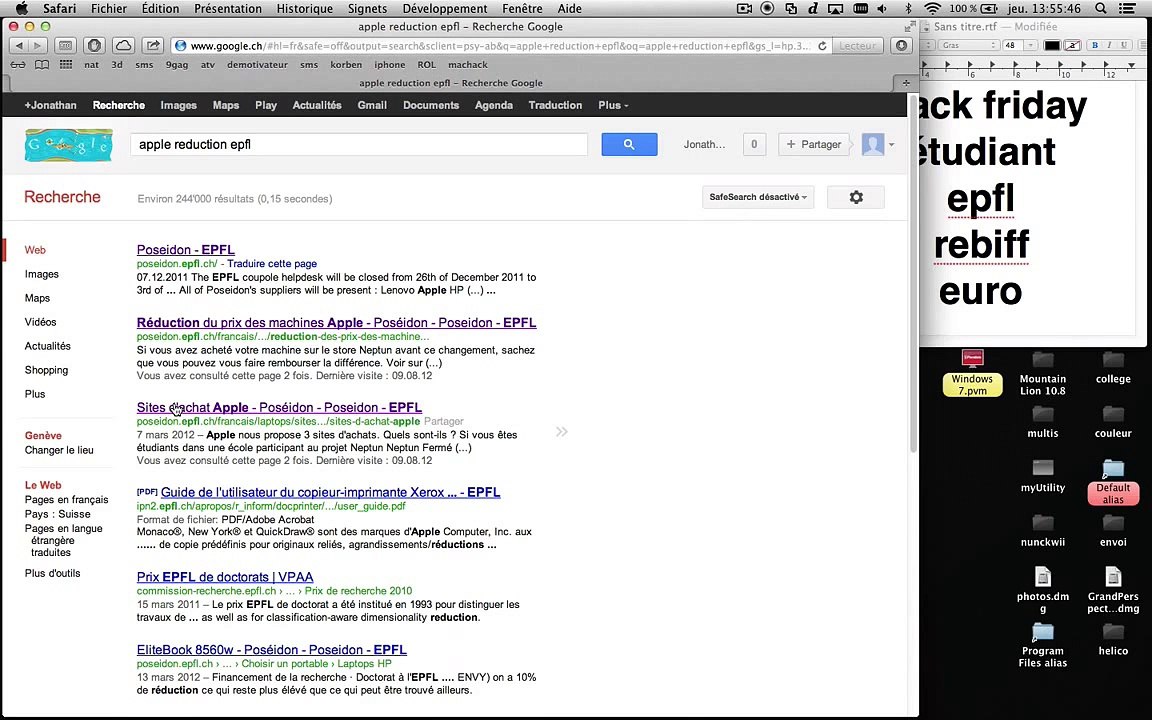This screenshot has height=720, width=1152.
Task: Select Shopping in the left sidebar
Action: pyautogui.click(x=46, y=370)
